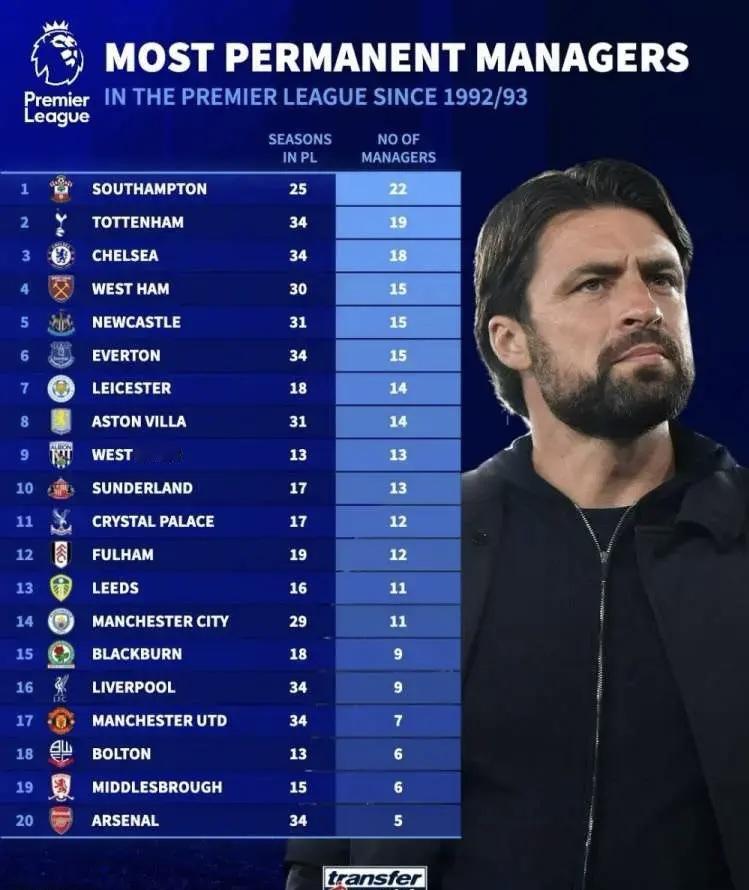Click the Crystal Palace team name
The width and height of the screenshot is (749, 890).
153,521
